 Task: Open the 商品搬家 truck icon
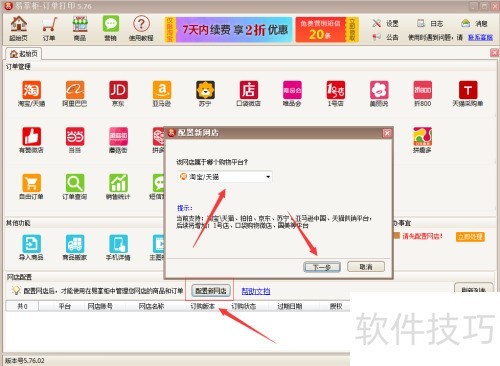(75, 248)
